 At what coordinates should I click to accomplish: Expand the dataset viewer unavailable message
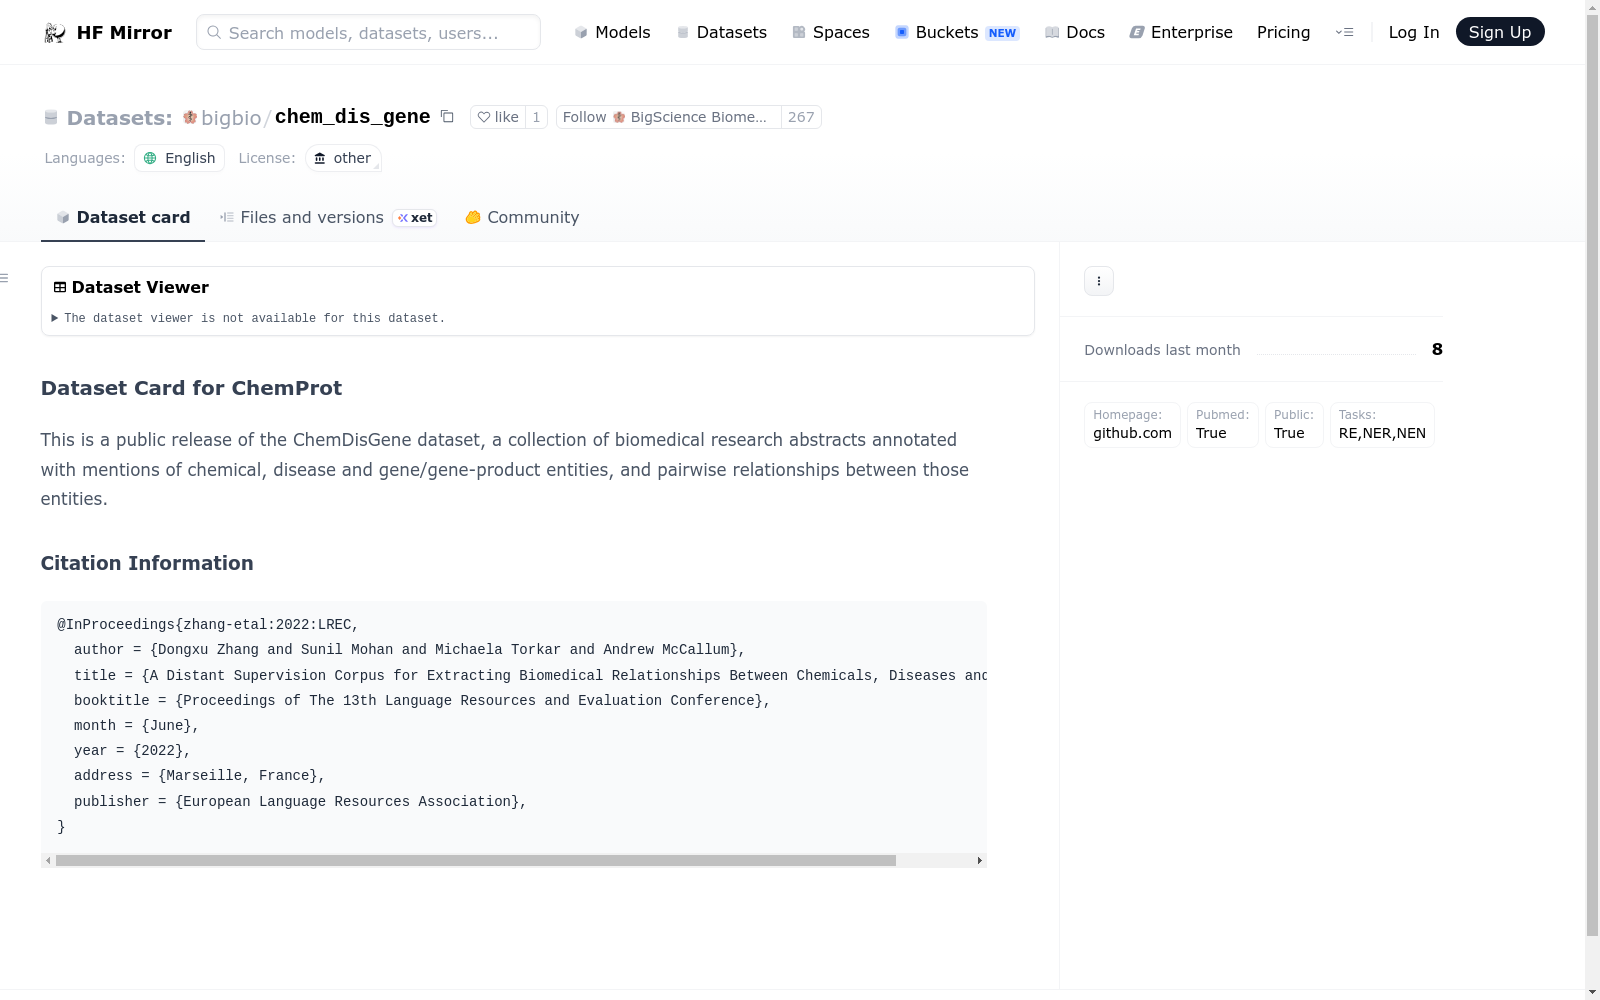point(249,318)
